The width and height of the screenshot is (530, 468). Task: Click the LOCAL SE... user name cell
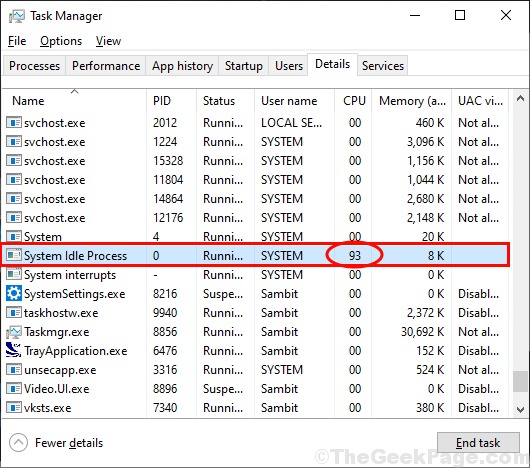(x=291, y=123)
